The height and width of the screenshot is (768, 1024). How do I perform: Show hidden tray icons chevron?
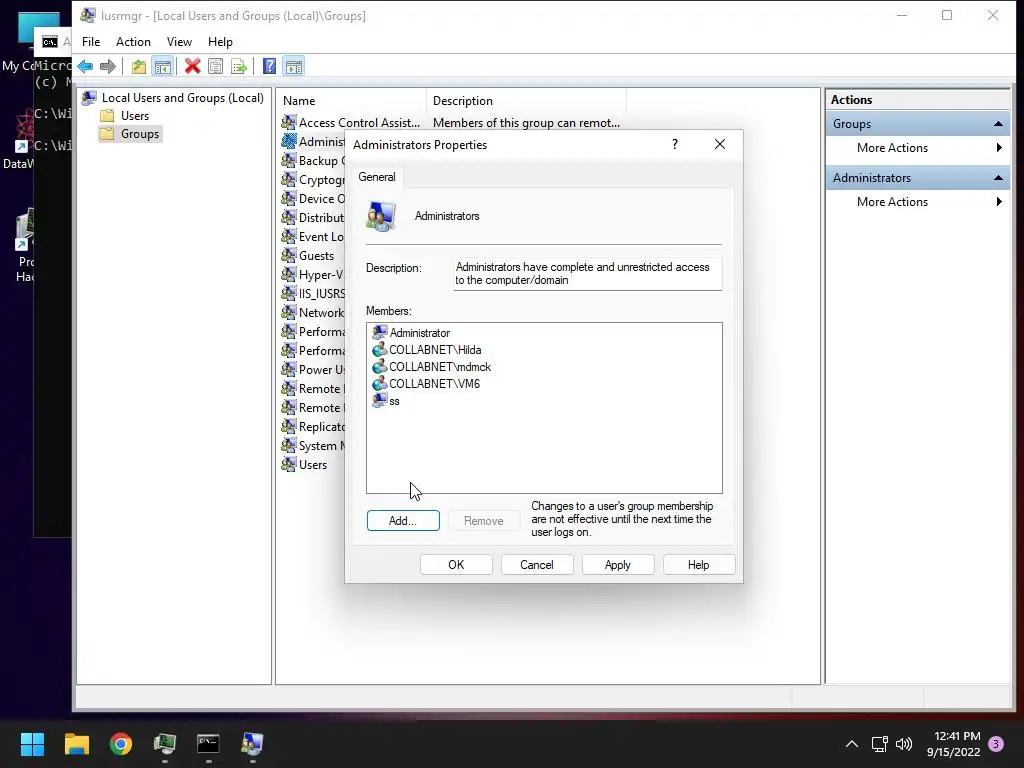click(852, 744)
